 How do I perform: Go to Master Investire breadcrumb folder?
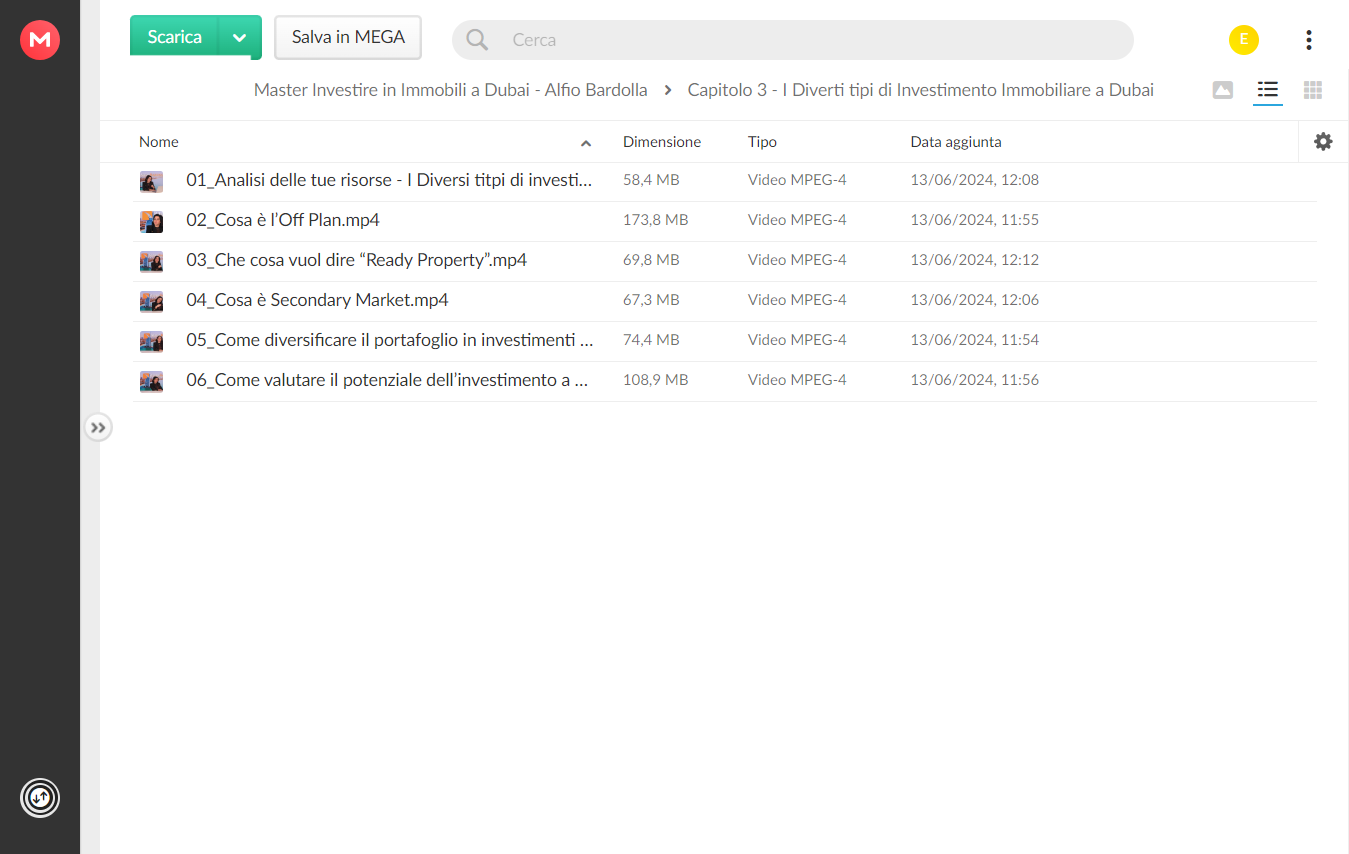click(x=450, y=90)
